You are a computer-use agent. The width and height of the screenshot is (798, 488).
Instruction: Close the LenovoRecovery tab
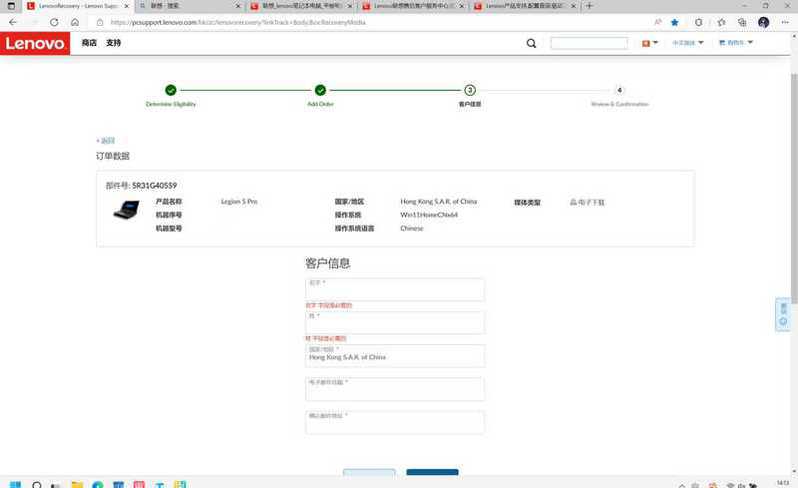point(126,6)
